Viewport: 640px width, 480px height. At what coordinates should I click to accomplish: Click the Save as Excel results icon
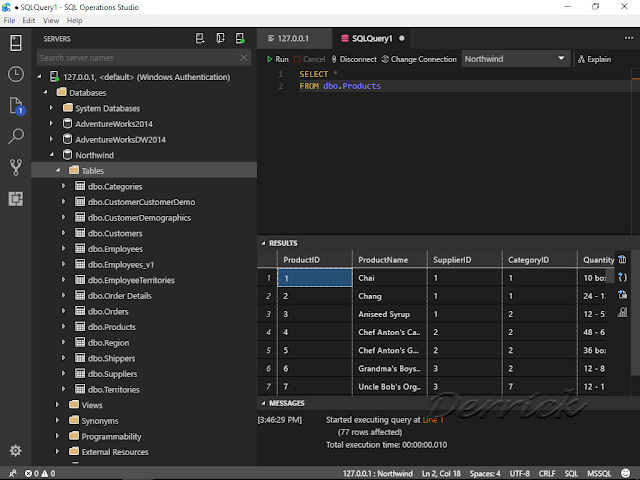click(622, 294)
